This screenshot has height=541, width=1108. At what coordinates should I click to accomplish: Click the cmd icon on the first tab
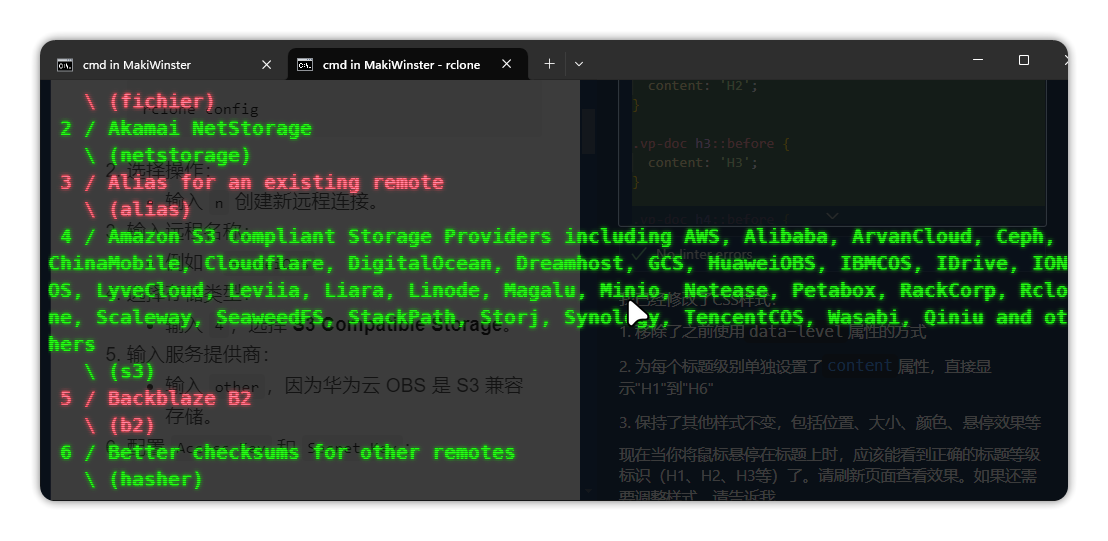tap(64, 65)
